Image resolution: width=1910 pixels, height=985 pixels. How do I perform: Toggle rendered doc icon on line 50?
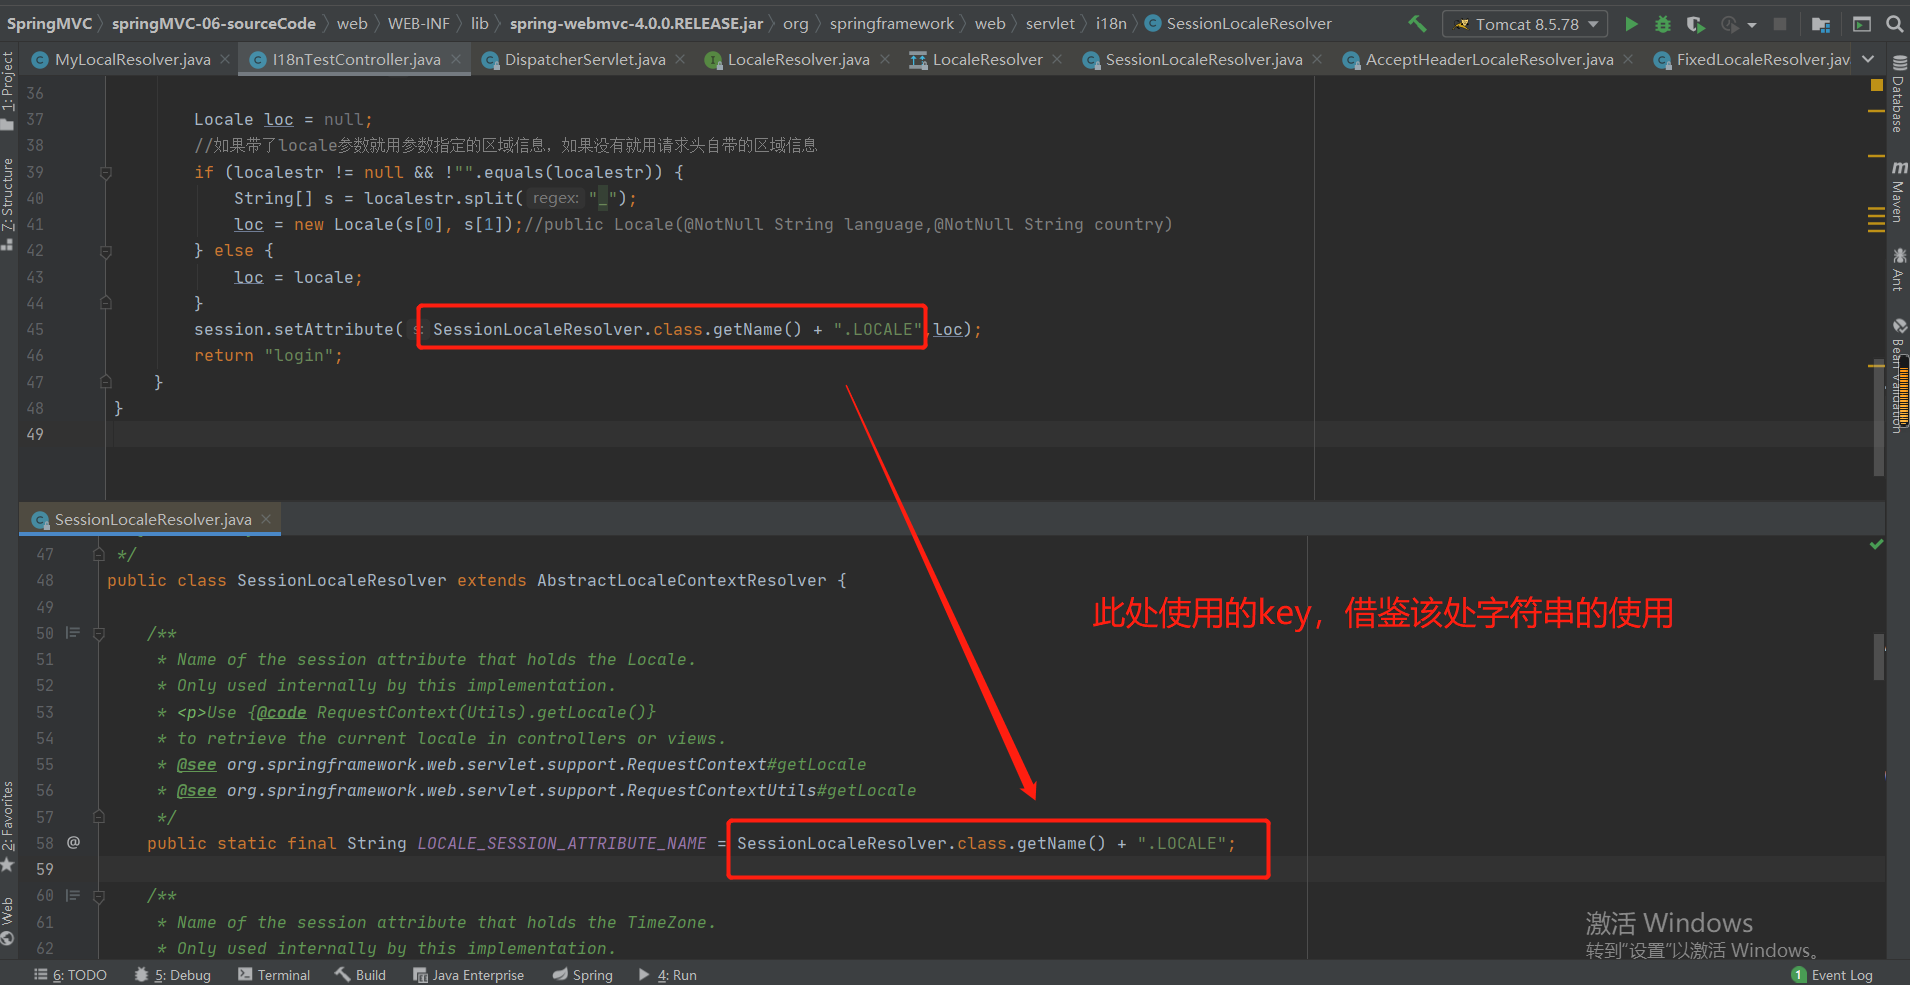coord(73,633)
